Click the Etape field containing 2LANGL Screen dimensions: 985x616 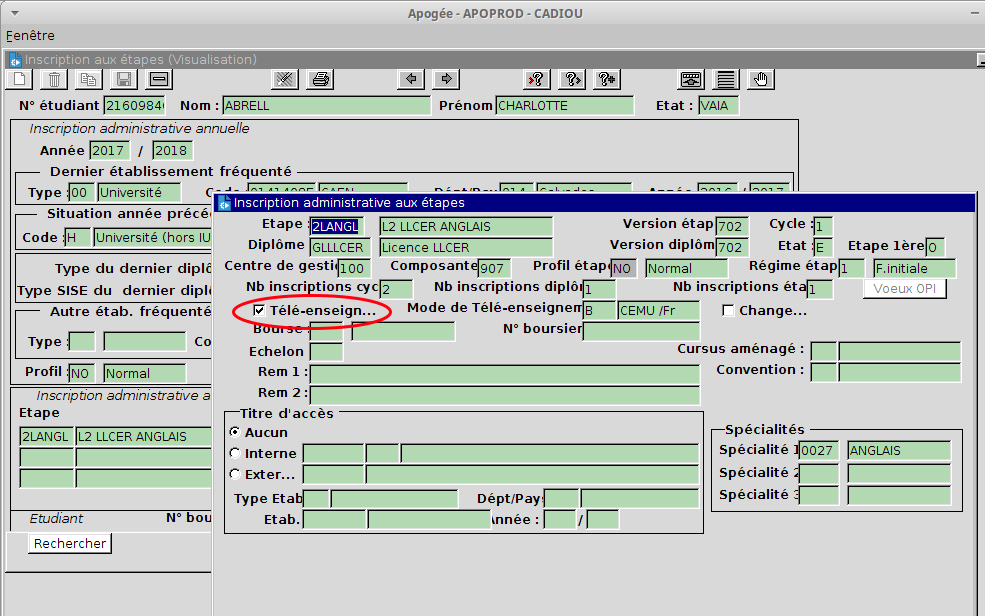337,226
